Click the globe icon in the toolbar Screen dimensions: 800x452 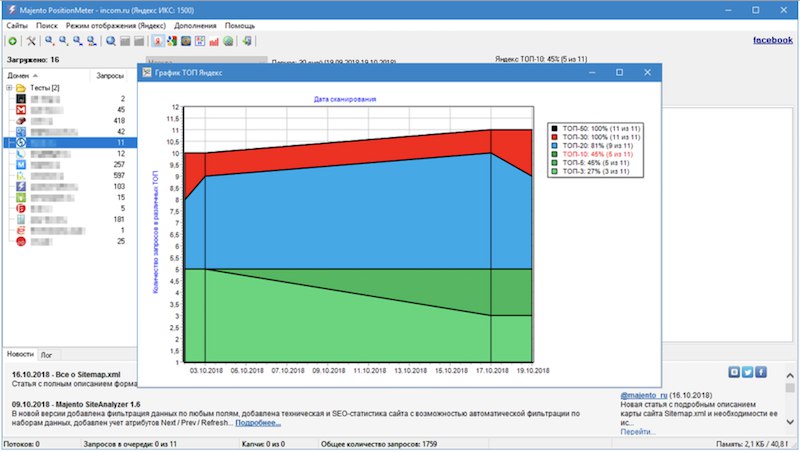point(228,41)
